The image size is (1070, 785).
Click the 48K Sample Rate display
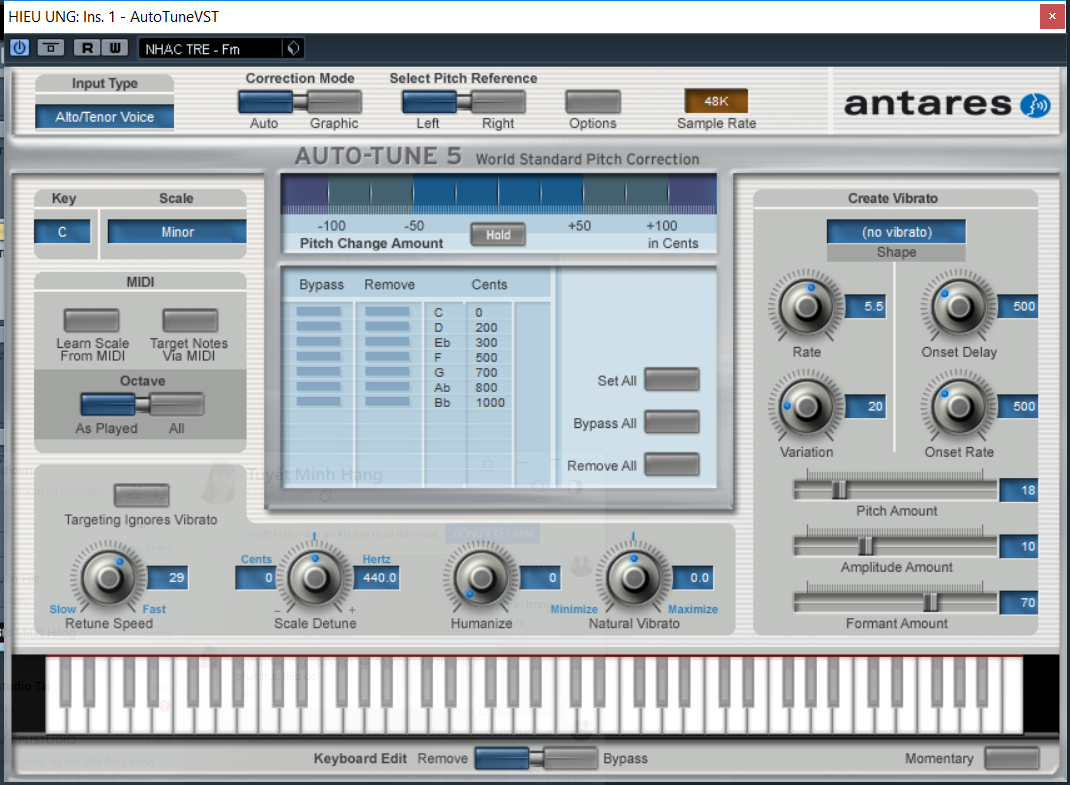716,101
